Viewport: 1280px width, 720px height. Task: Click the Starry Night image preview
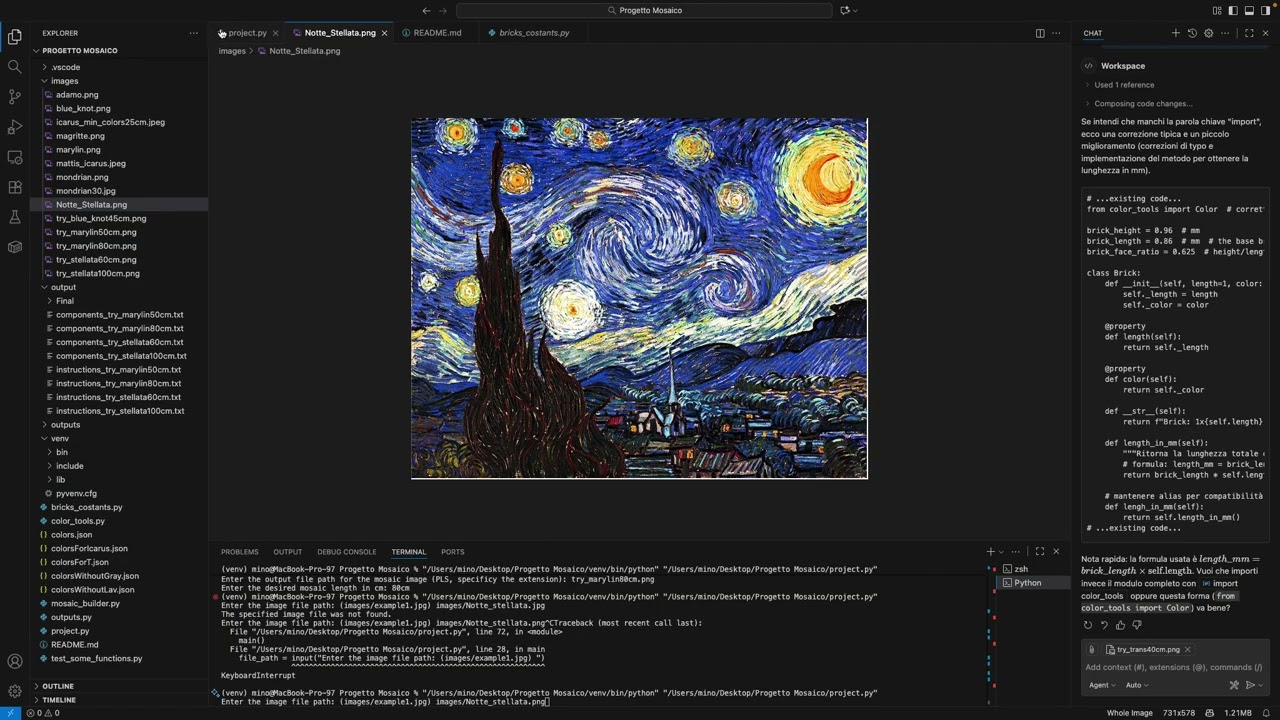pos(639,298)
